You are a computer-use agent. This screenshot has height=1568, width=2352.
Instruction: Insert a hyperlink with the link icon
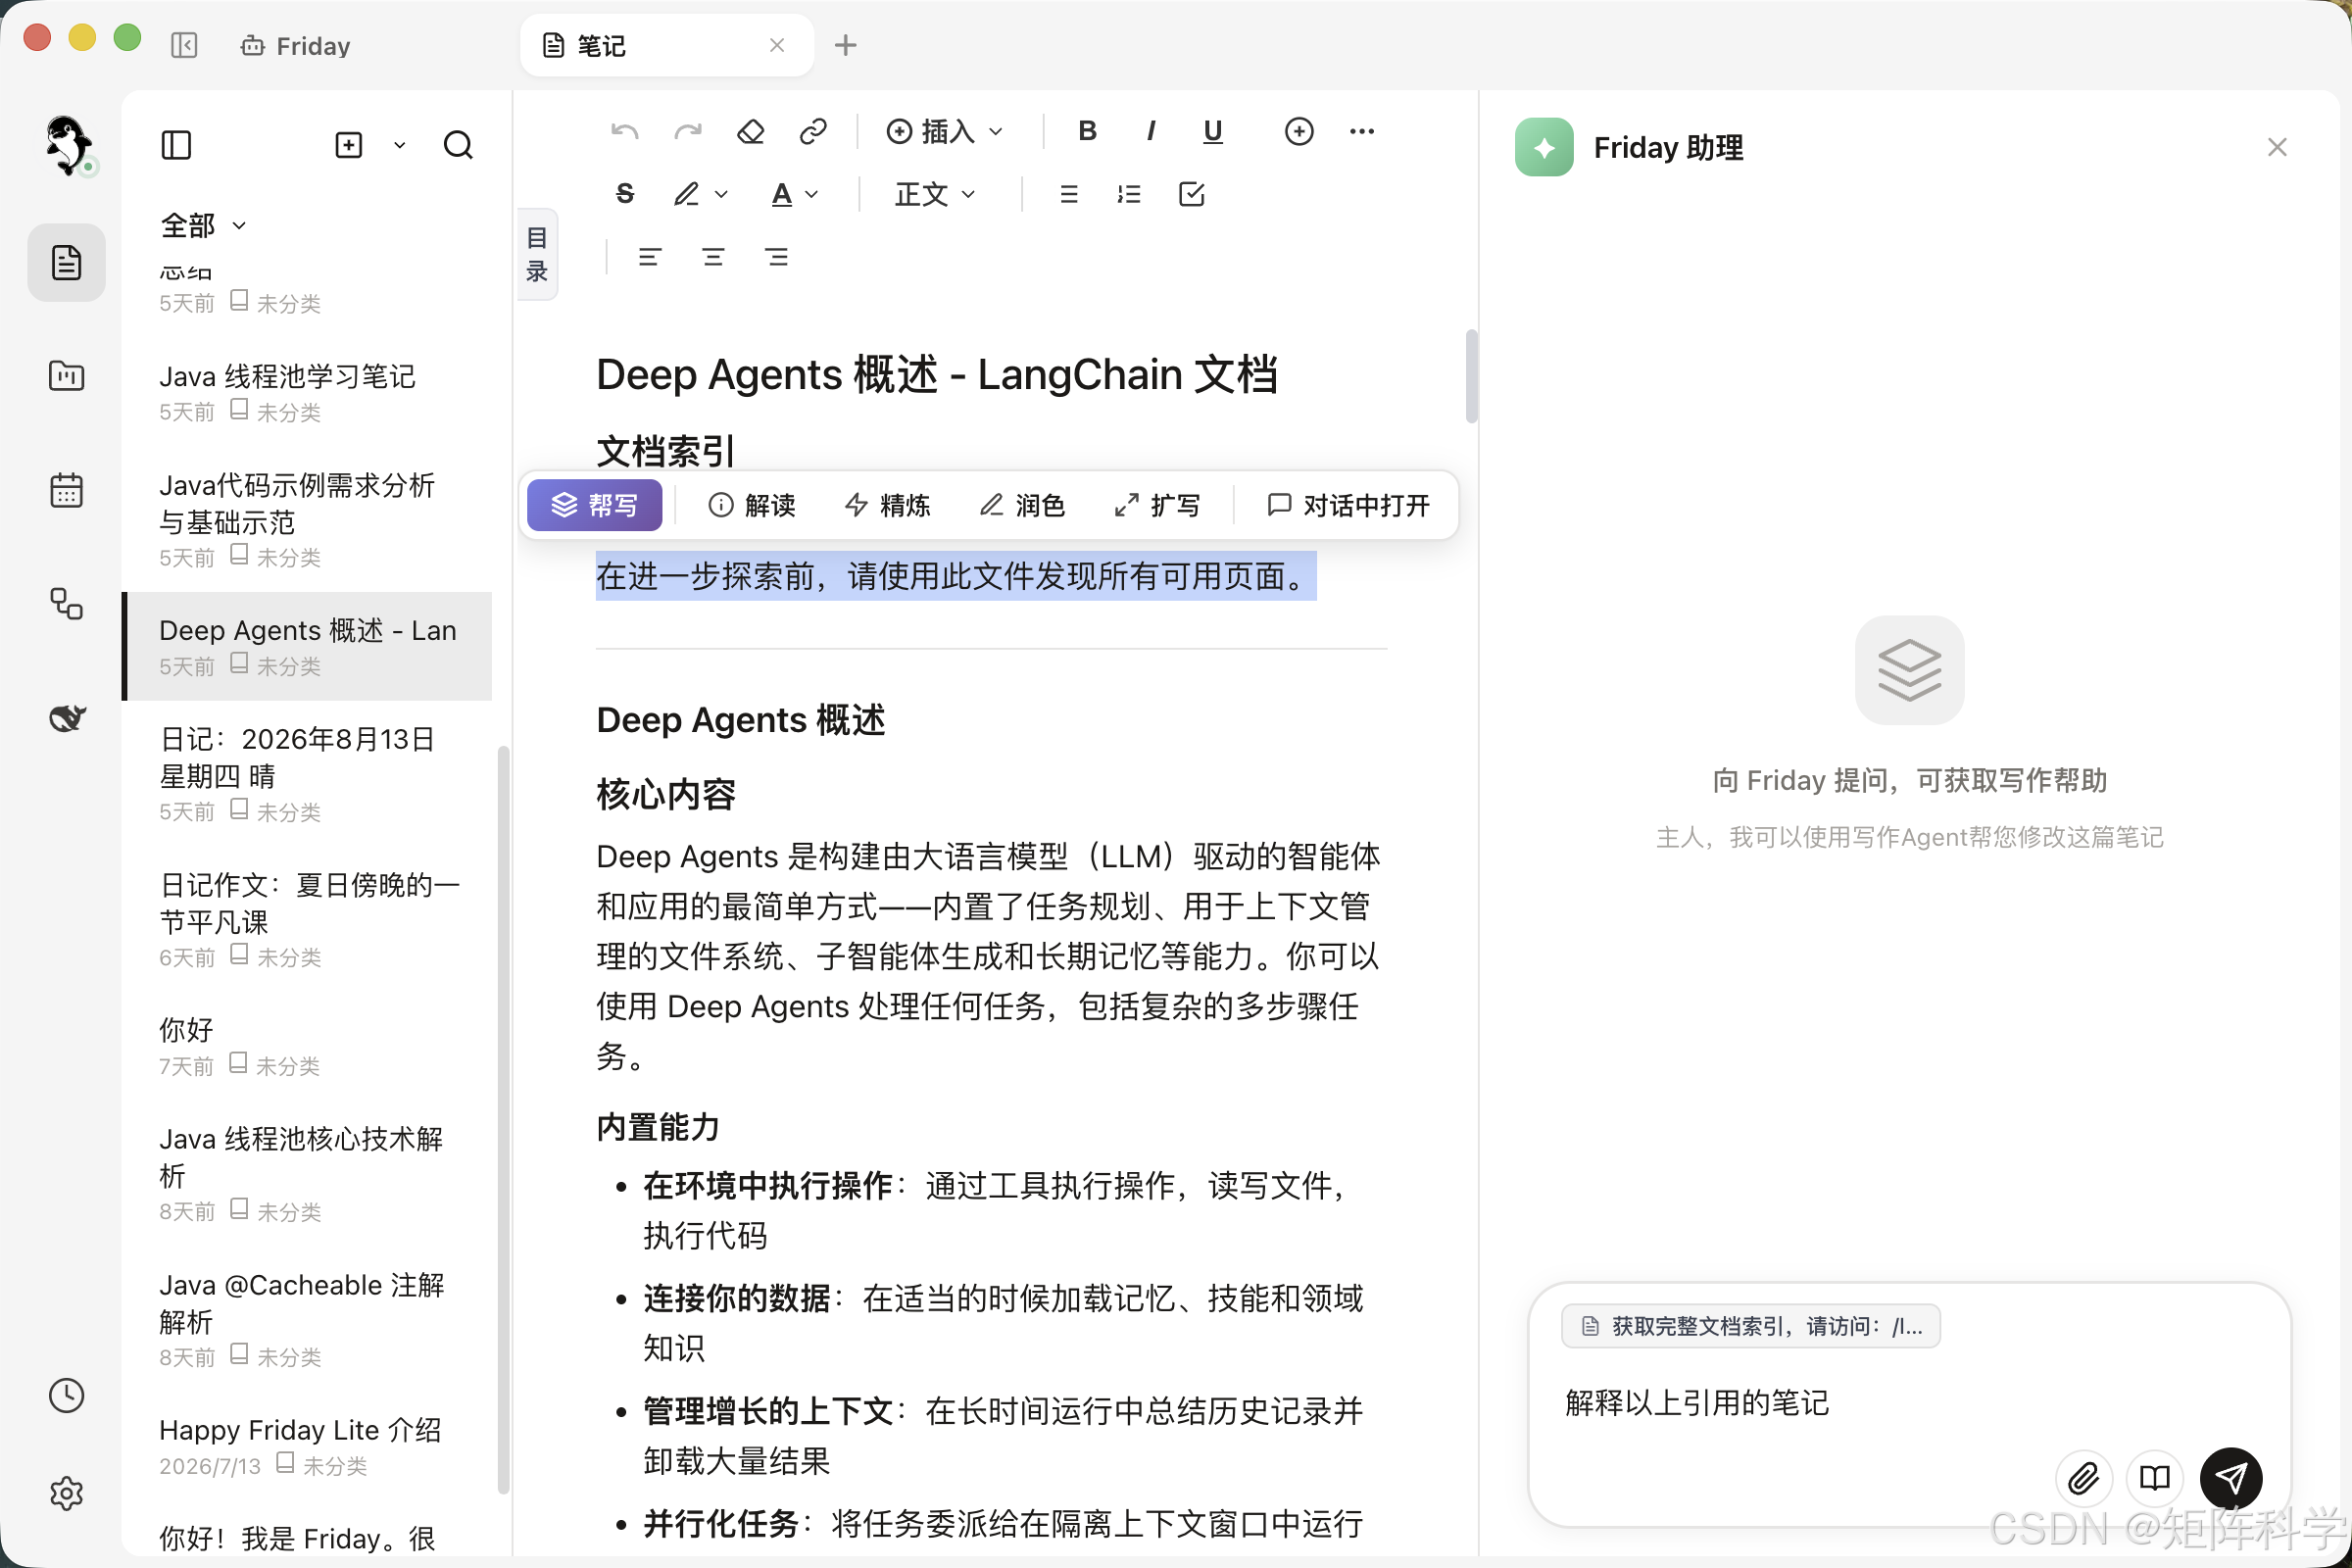coord(814,131)
